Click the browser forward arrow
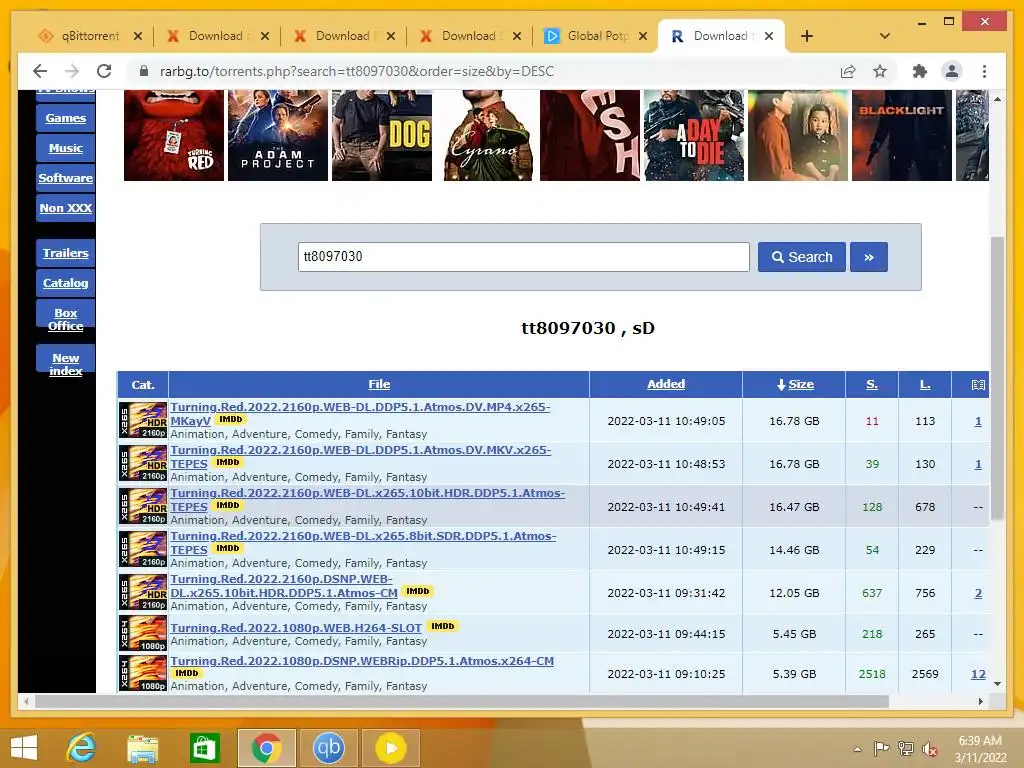 [x=72, y=71]
